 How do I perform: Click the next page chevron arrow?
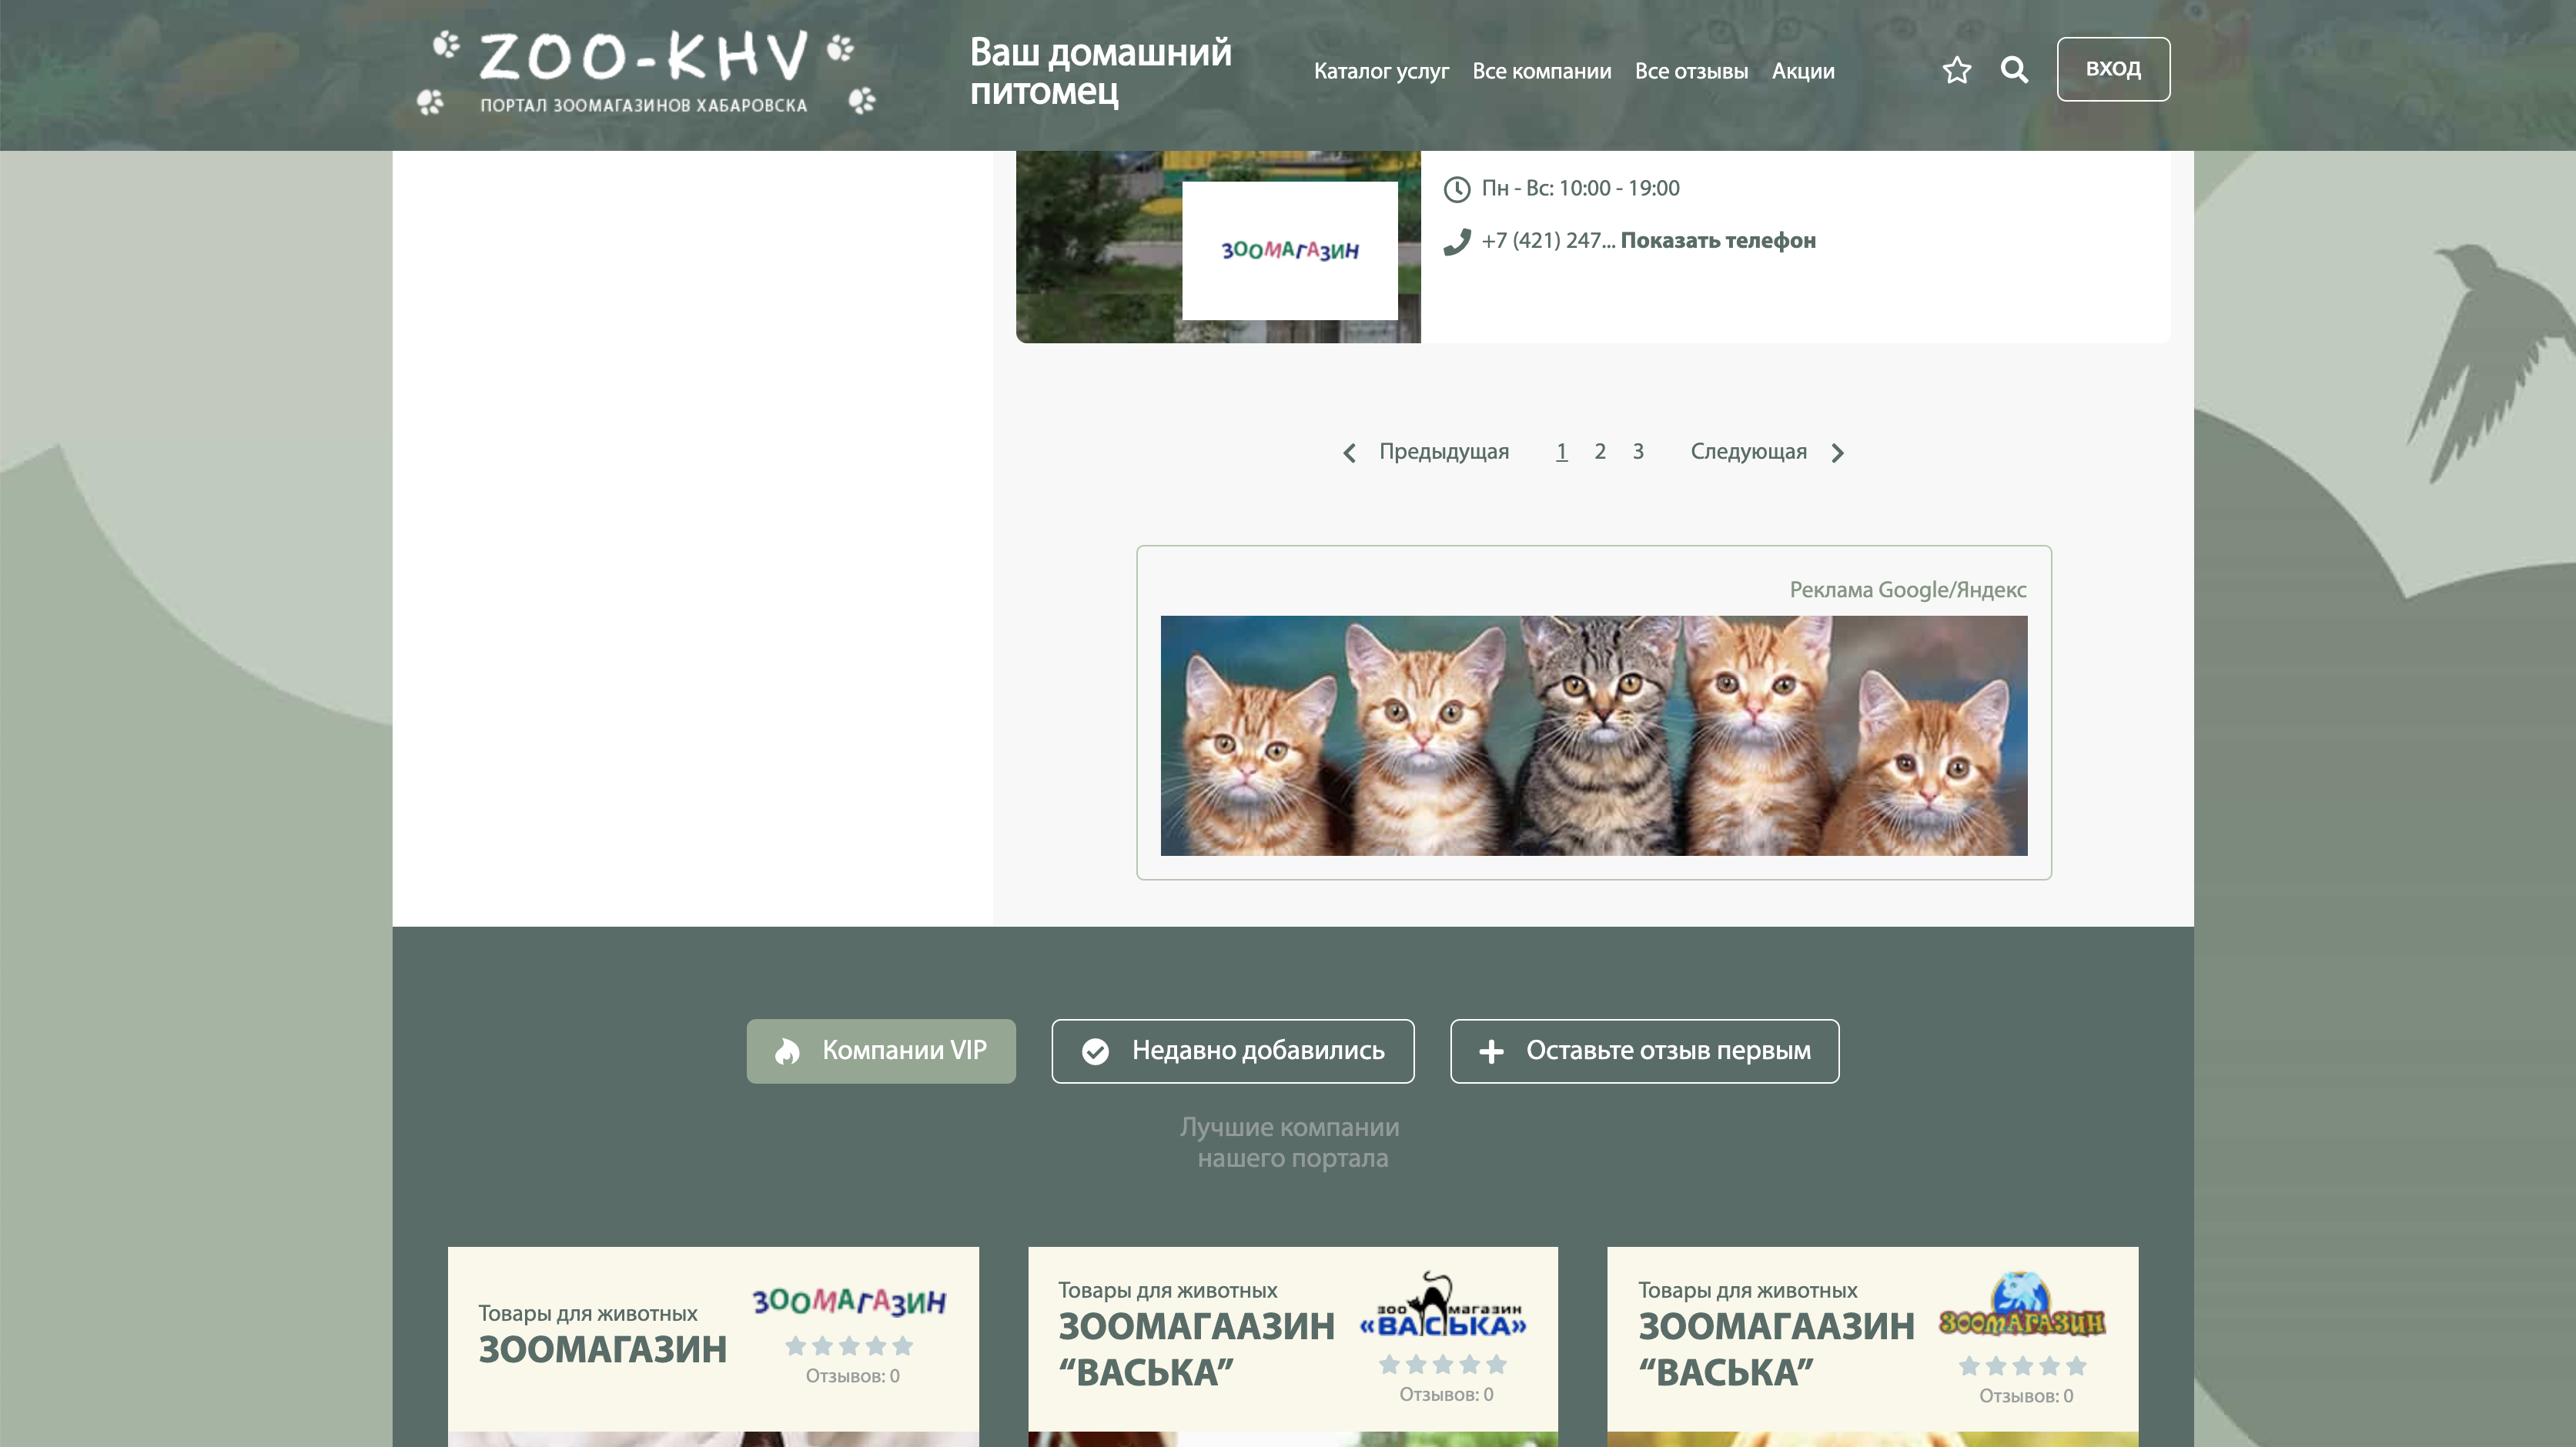point(1837,453)
